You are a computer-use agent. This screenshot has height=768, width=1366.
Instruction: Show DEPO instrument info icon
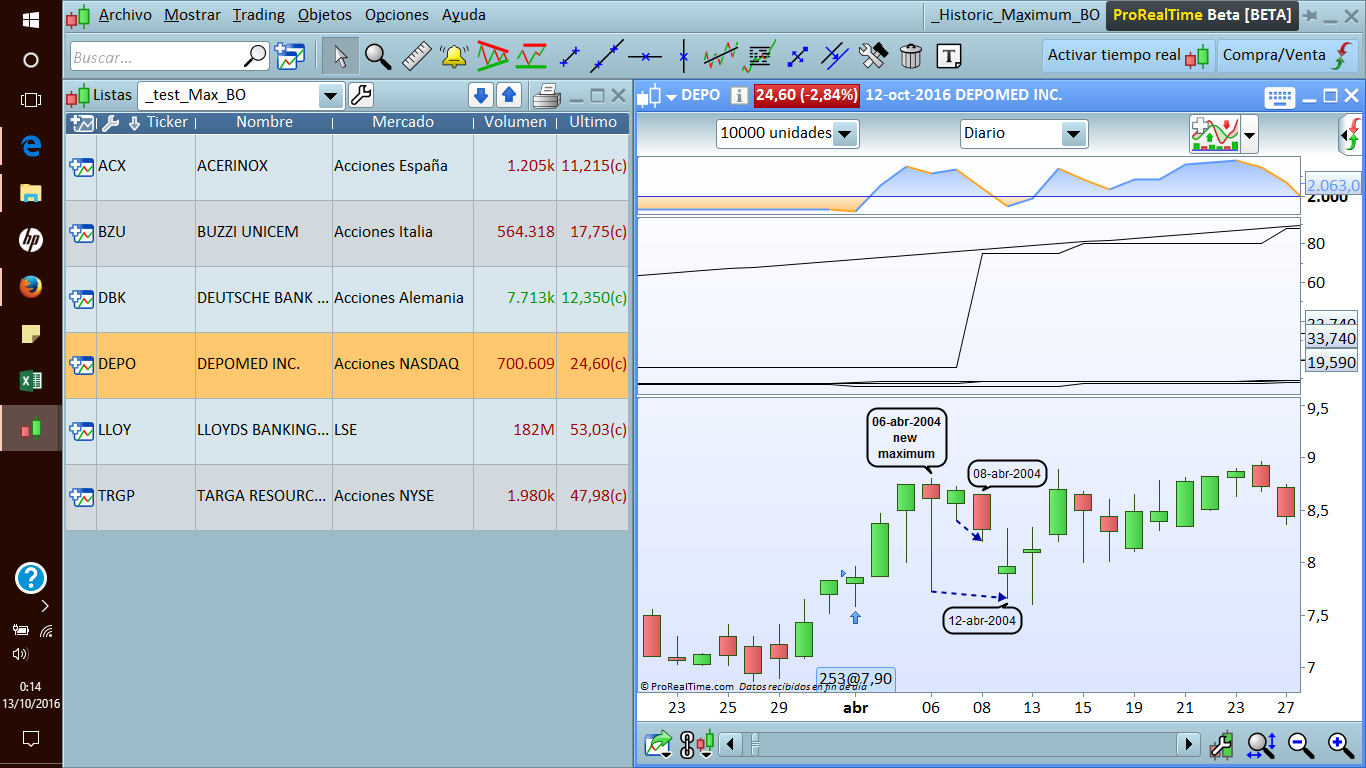coord(739,96)
